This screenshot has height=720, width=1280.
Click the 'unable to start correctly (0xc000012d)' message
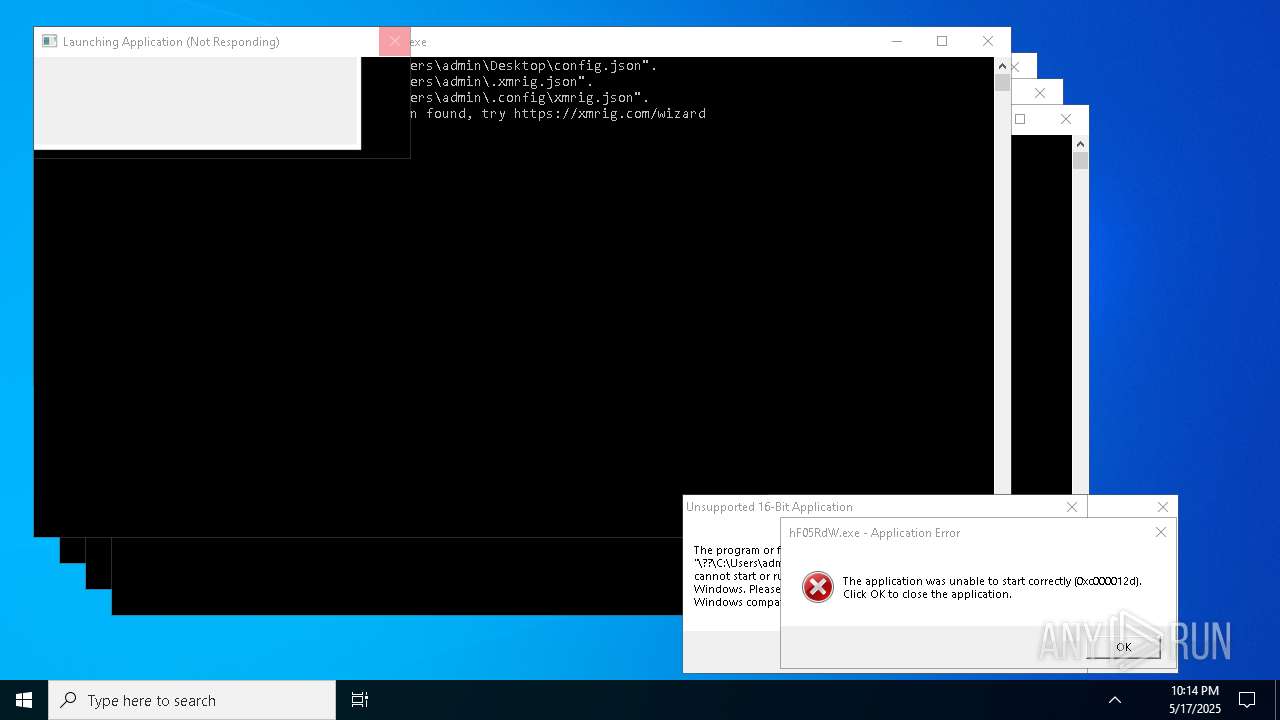pyautogui.click(x=992, y=581)
